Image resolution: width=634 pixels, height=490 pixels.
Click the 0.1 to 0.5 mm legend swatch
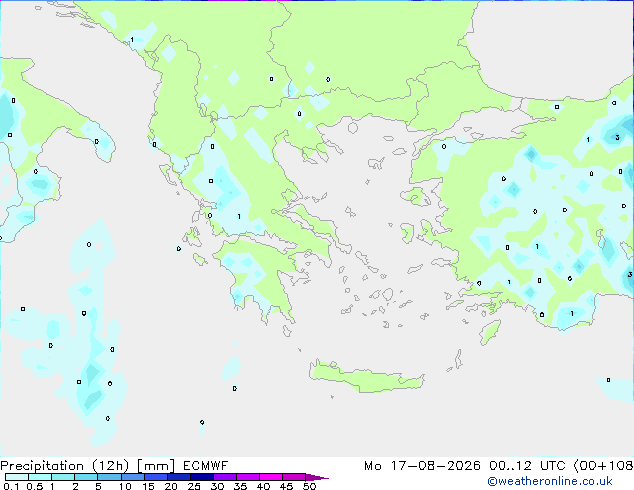(17, 477)
